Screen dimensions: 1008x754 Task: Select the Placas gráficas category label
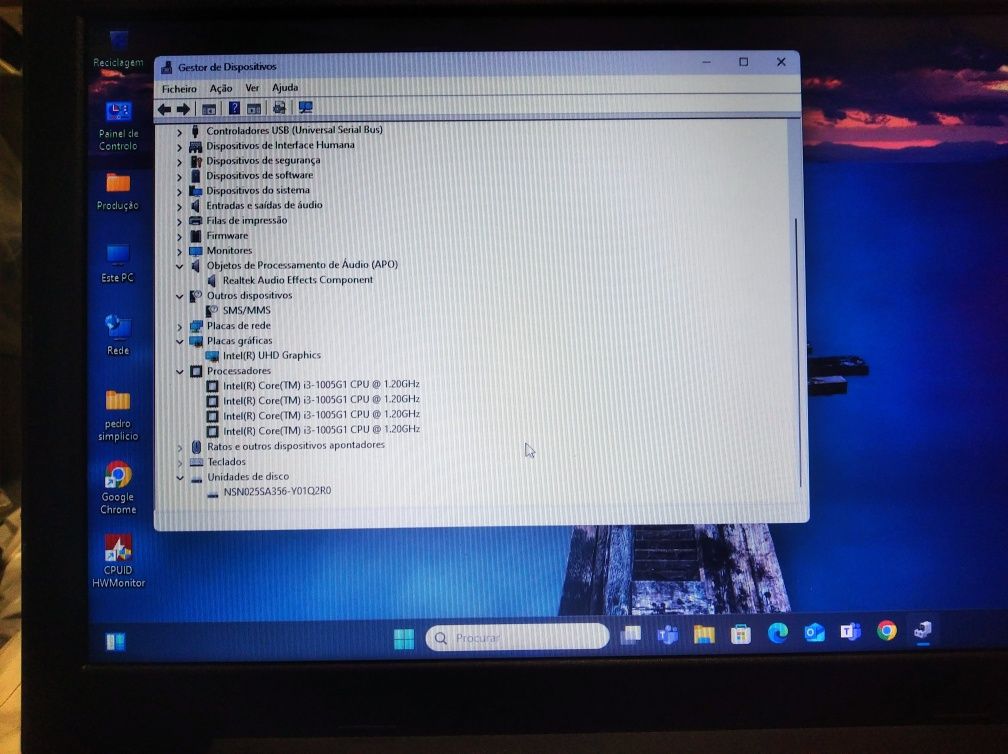click(239, 341)
